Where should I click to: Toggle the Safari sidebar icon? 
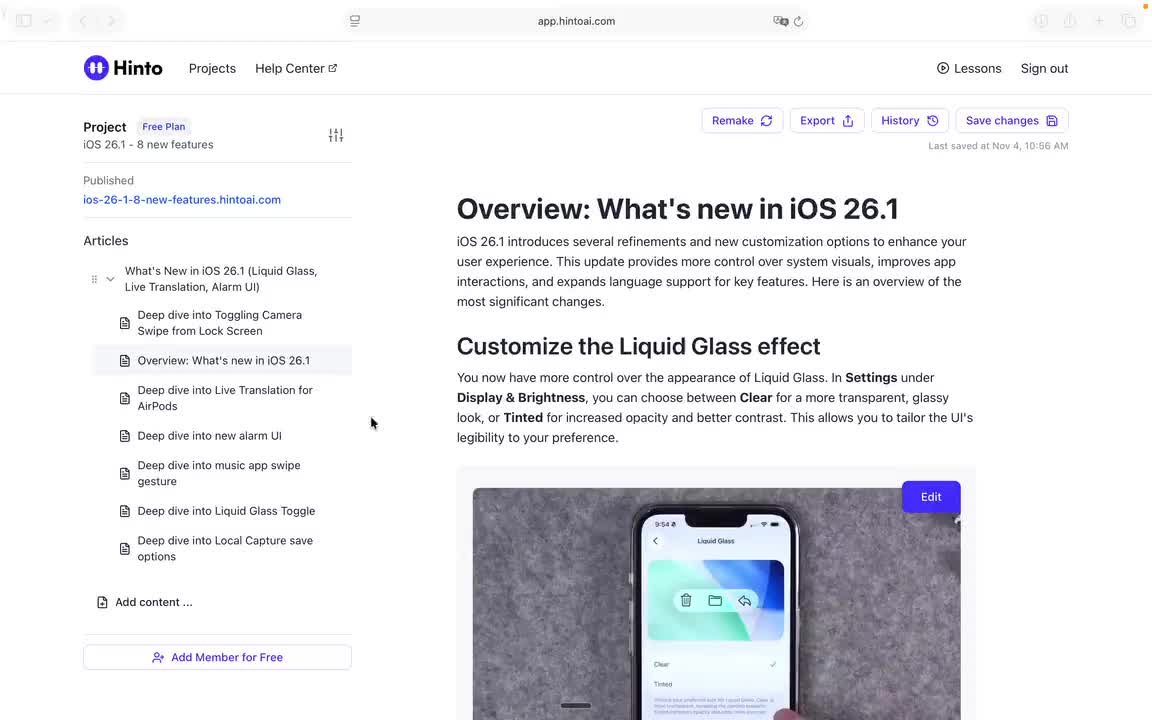[24, 21]
